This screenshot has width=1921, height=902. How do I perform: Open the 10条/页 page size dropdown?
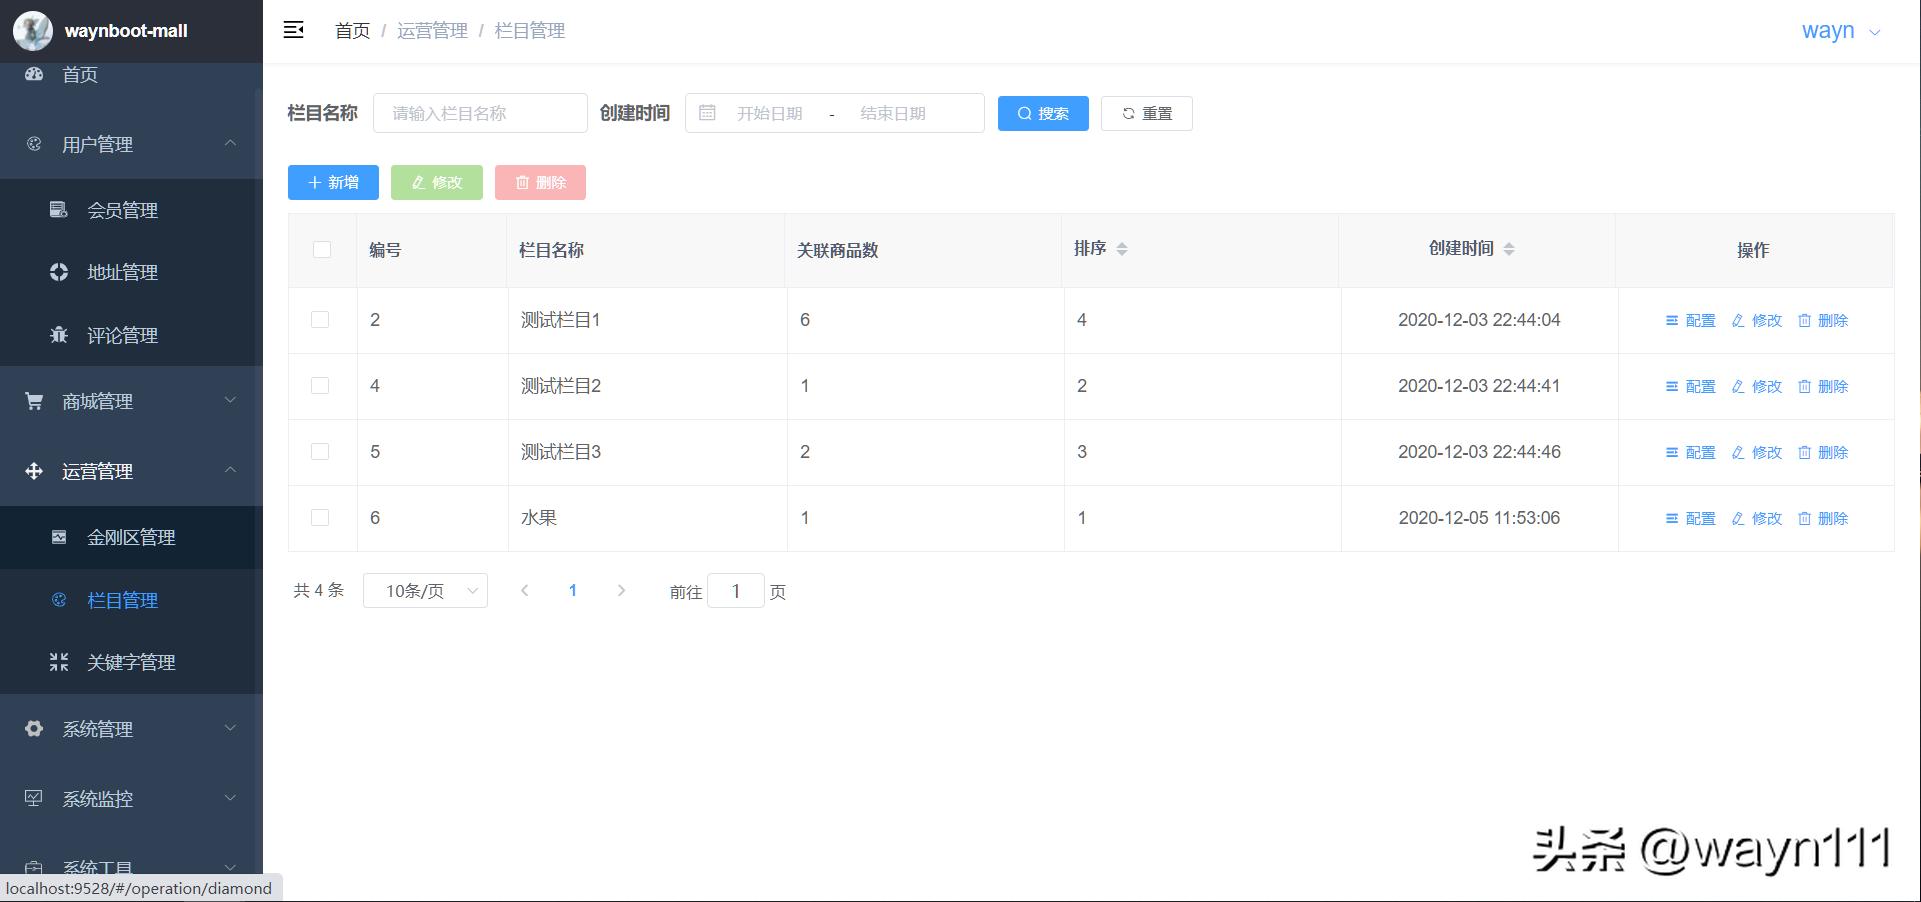[x=425, y=591]
